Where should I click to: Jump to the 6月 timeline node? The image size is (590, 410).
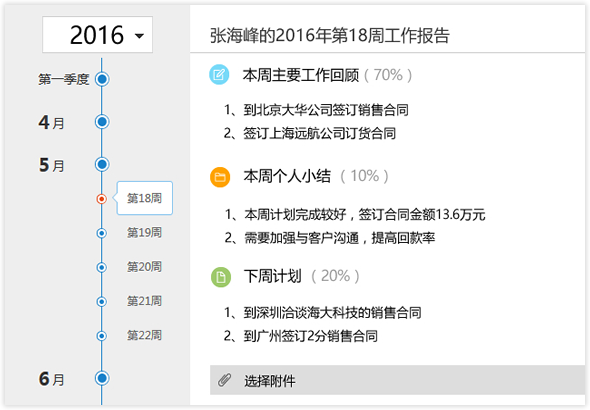pos(102,378)
